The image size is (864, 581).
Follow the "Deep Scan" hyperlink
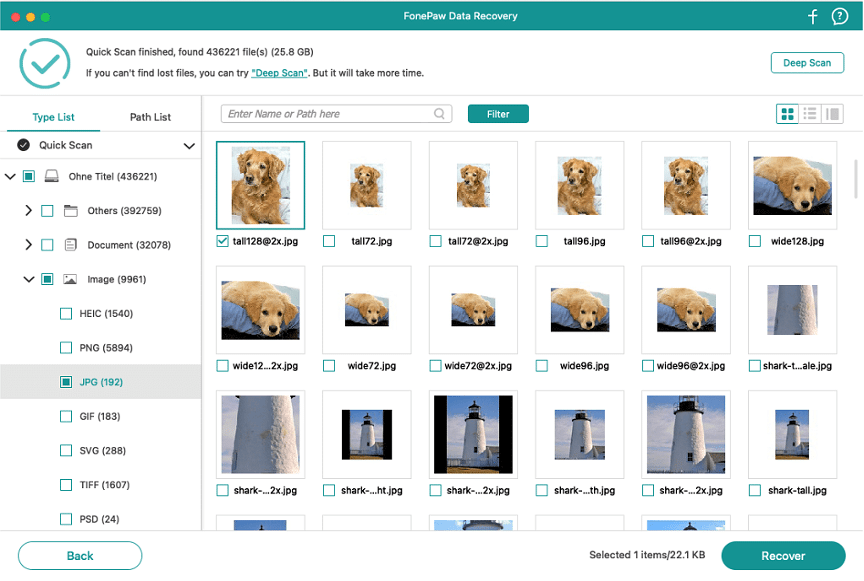[x=279, y=73]
